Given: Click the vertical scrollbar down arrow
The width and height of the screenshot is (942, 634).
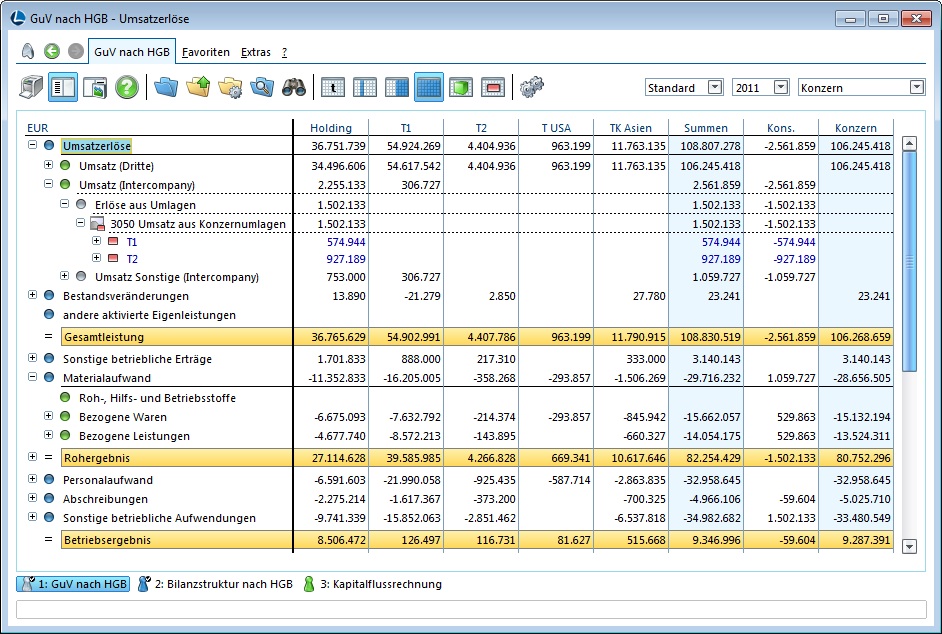Looking at the screenshot, I should (x=909, y=546).
